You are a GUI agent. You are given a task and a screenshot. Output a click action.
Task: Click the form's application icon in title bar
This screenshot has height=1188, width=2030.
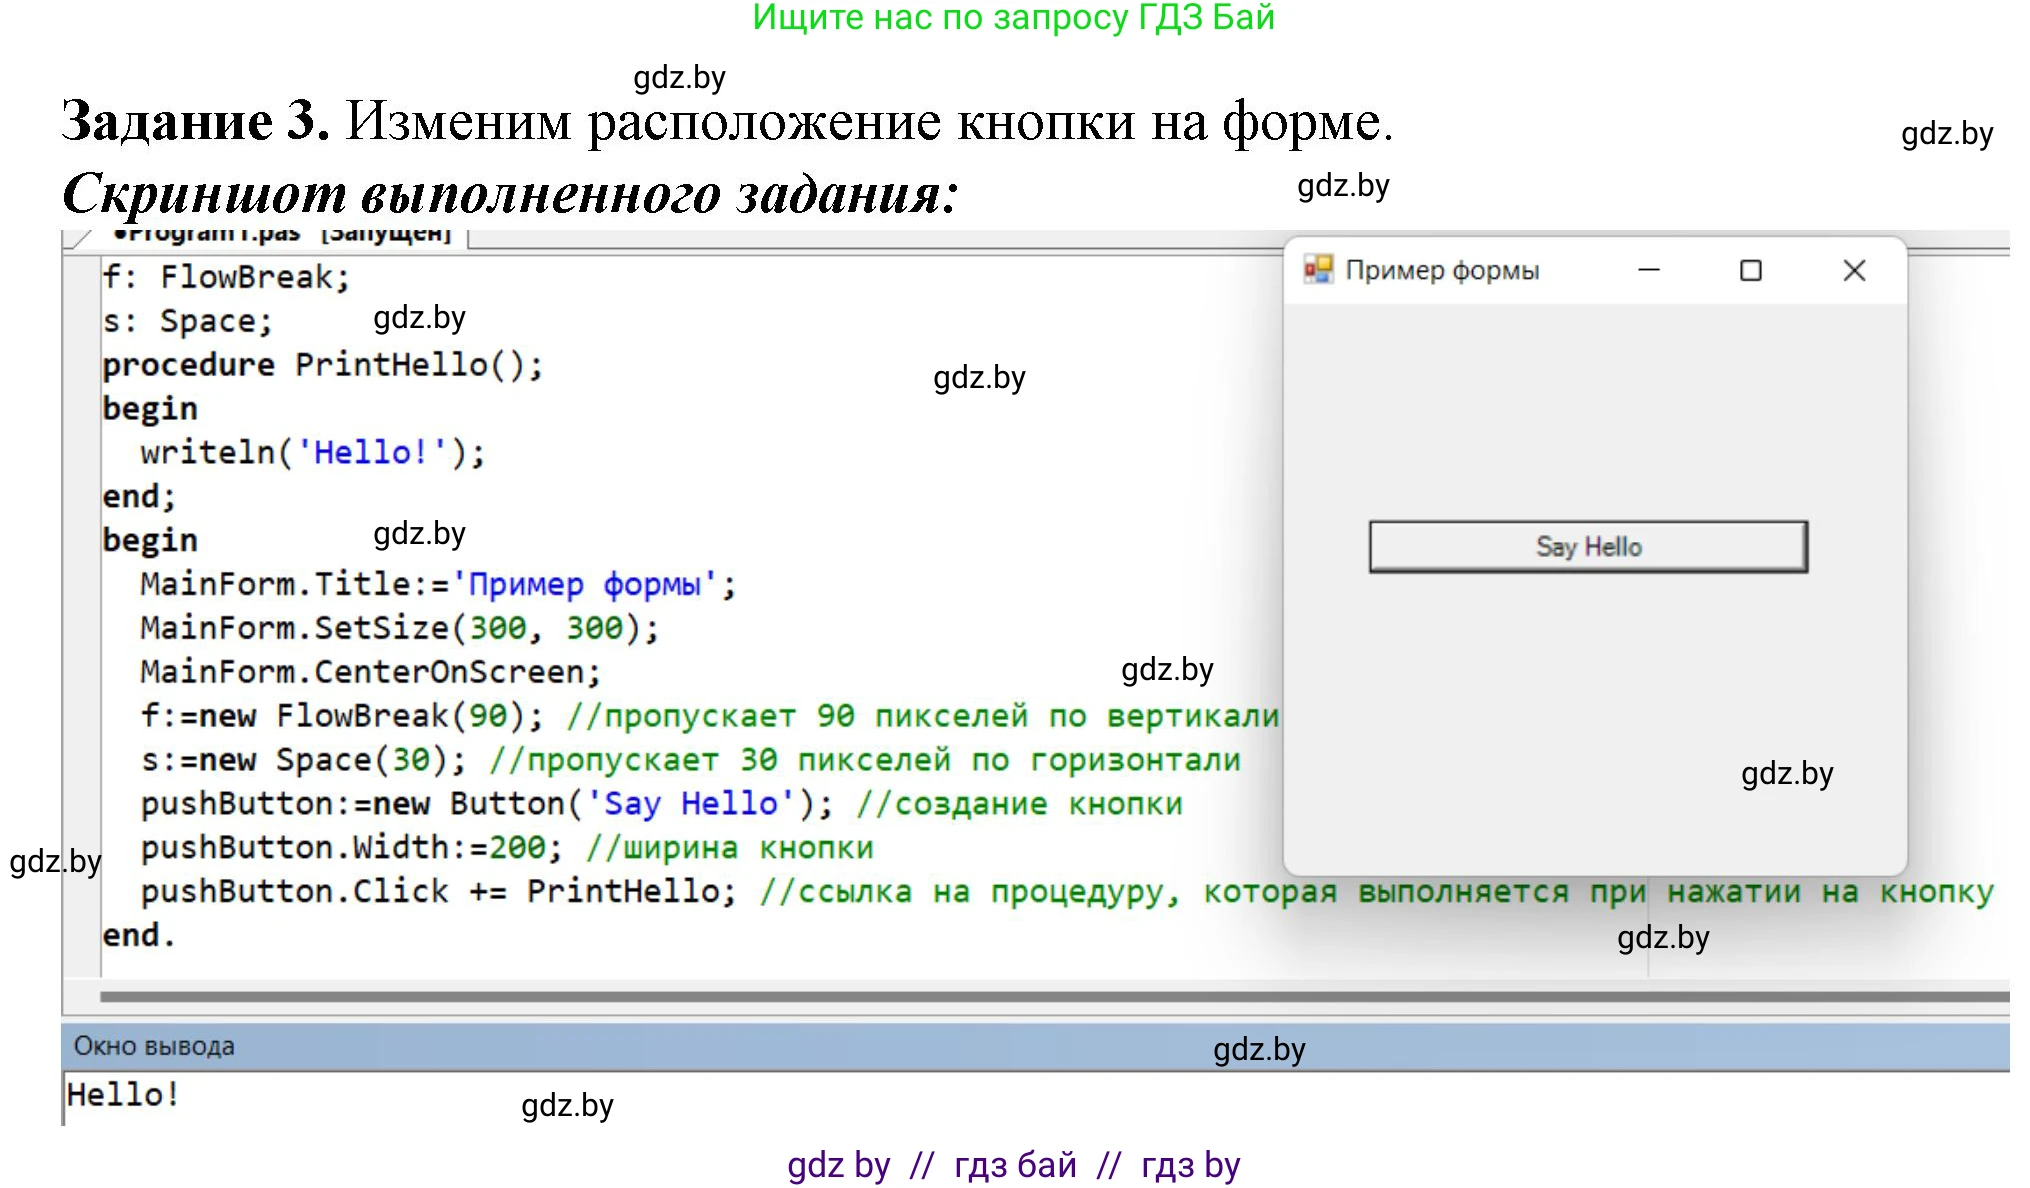pos(1318,269)
